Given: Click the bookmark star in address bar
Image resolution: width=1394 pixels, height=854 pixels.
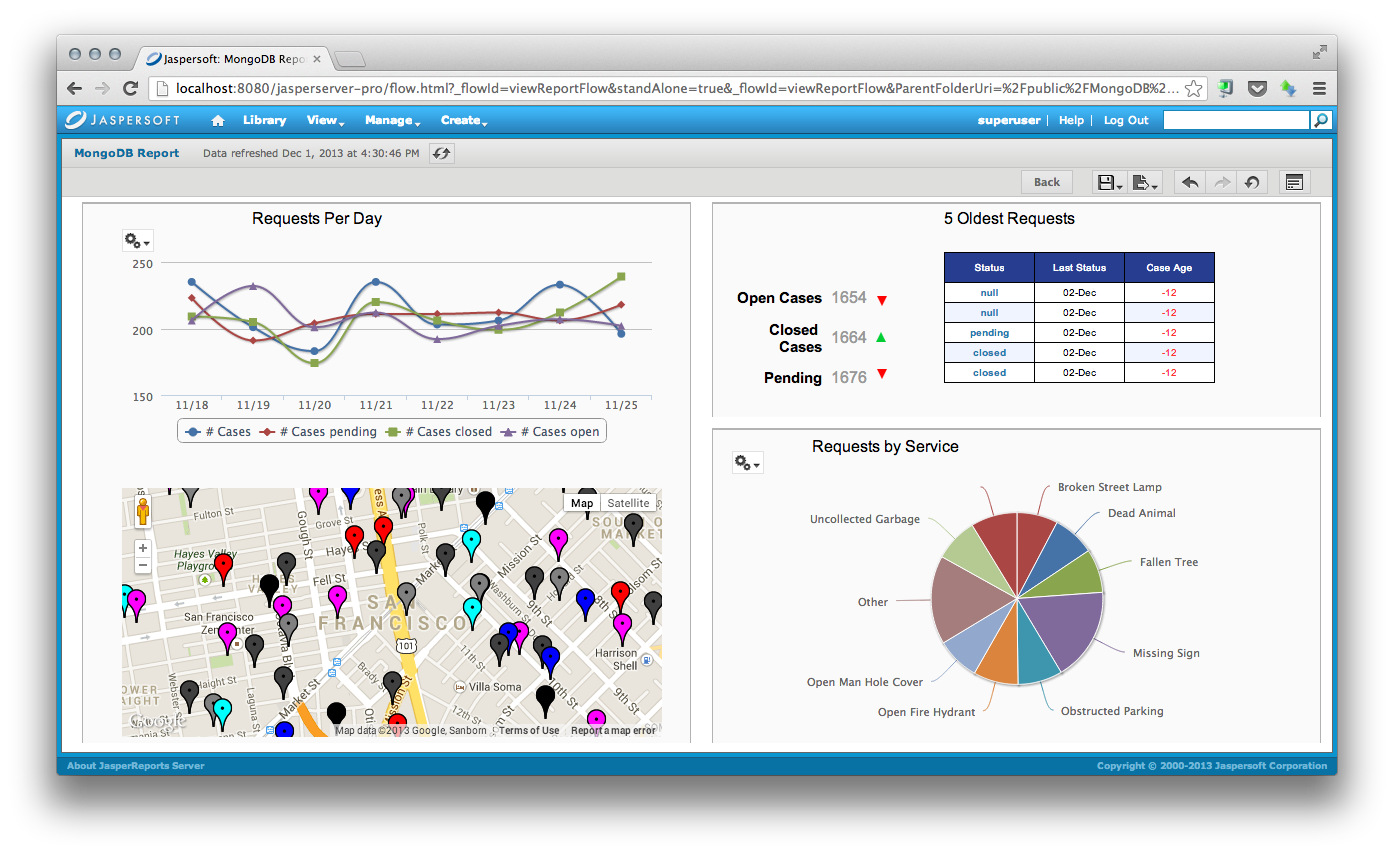Looking at the screenshot, I should (1193, 88).
